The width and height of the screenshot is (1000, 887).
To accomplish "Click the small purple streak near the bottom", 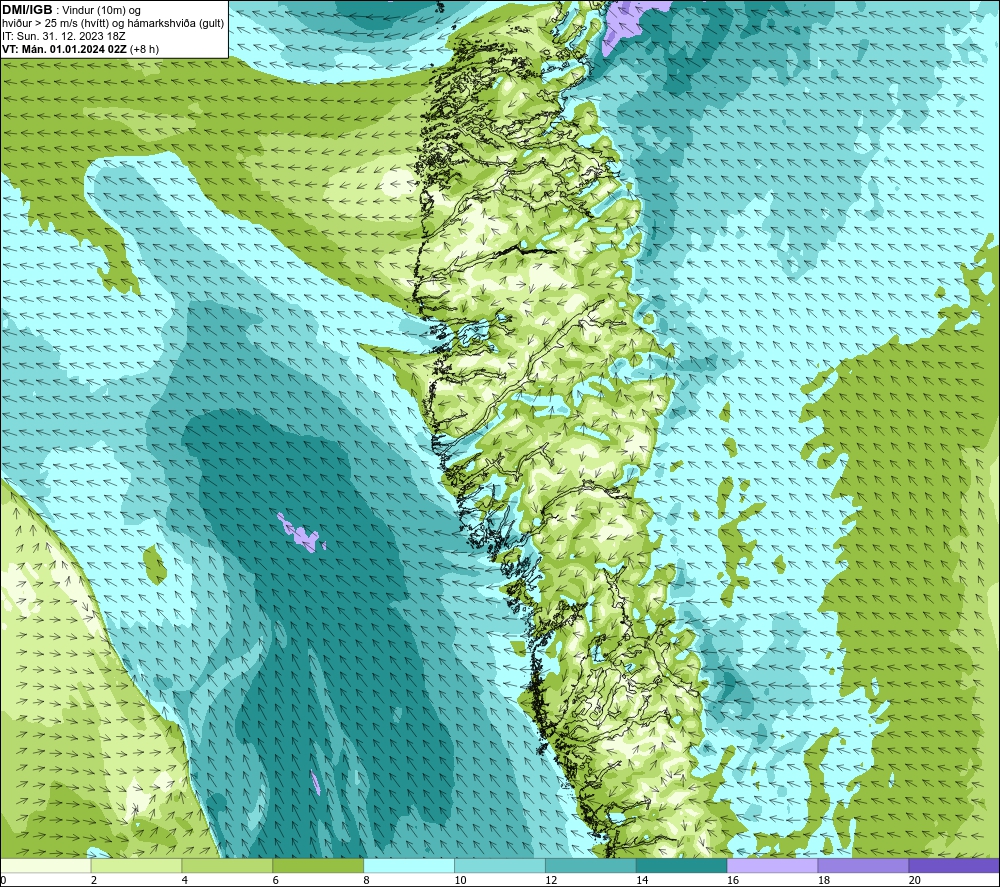I will 315,782.
